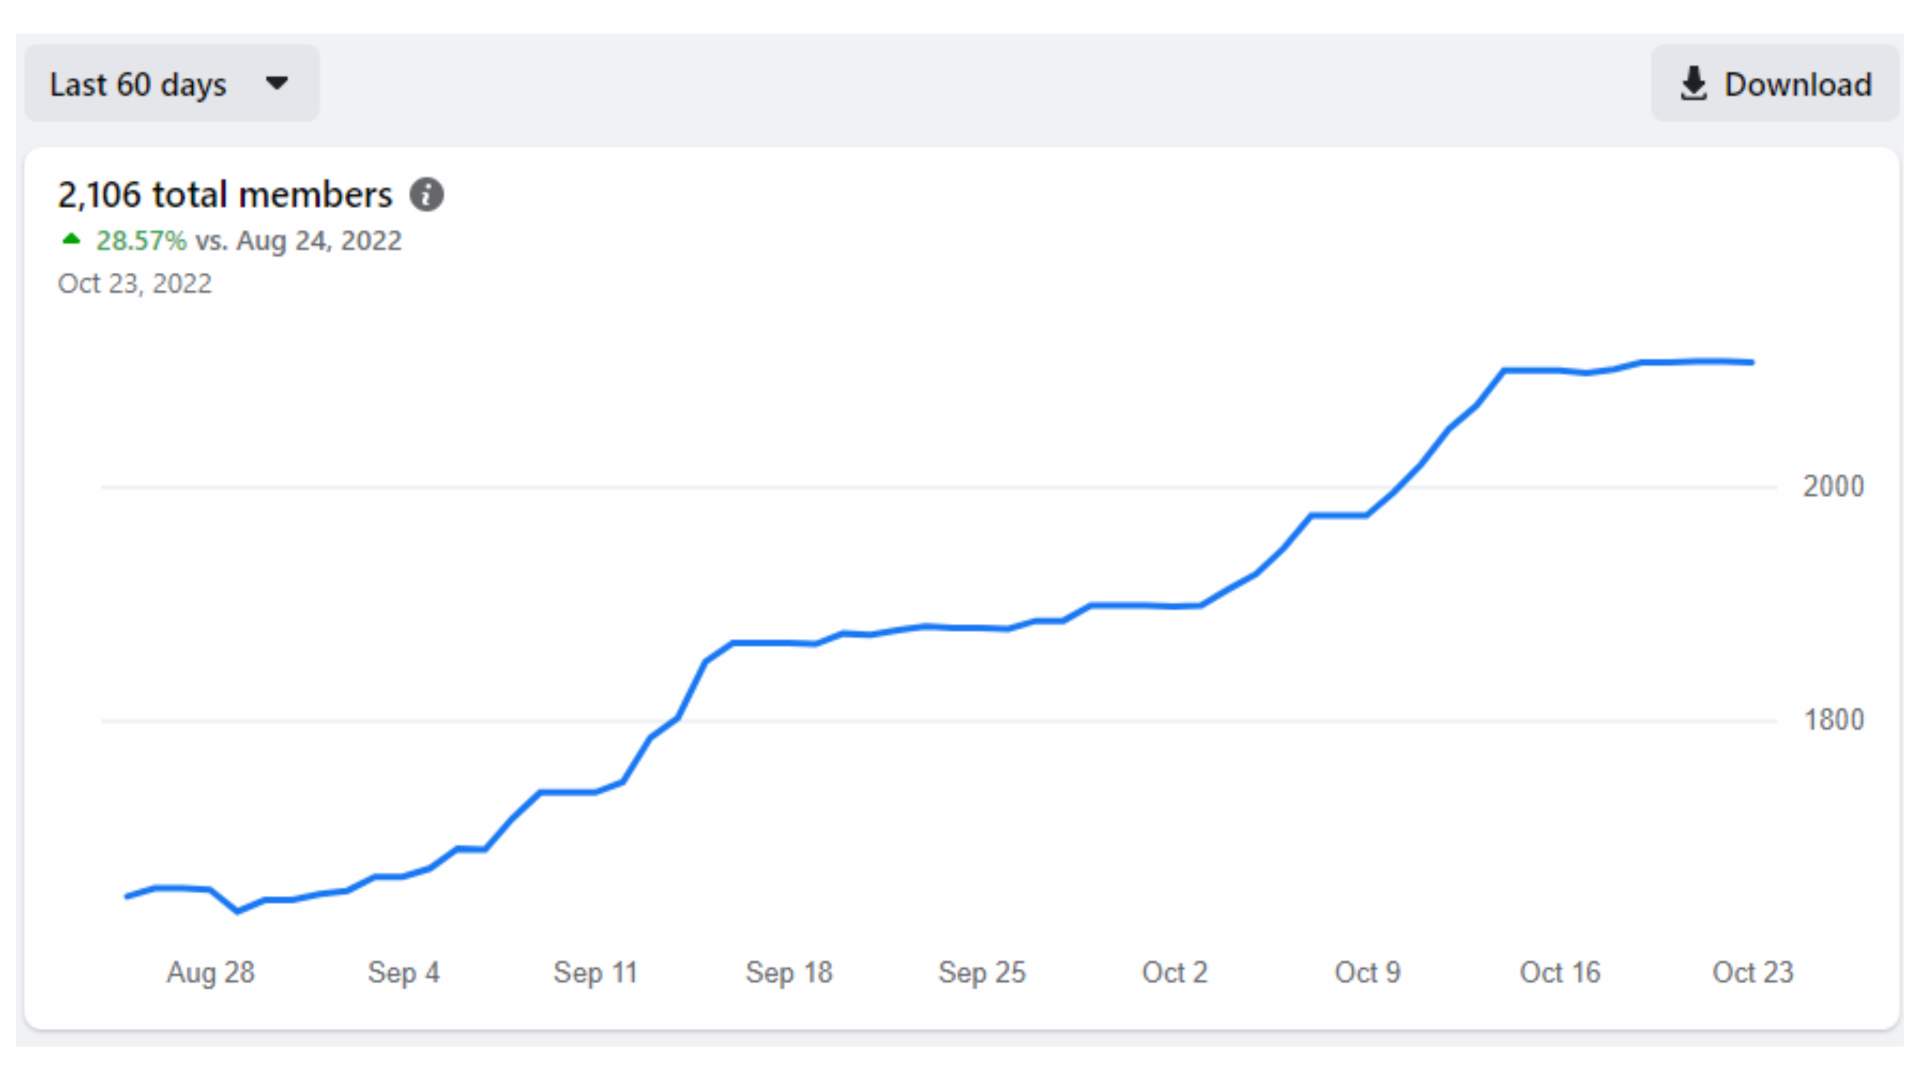Screen dimensions: 1920x1080
Task: Click the 28.57% growth percentage
Action: click(x=141, y=241)
